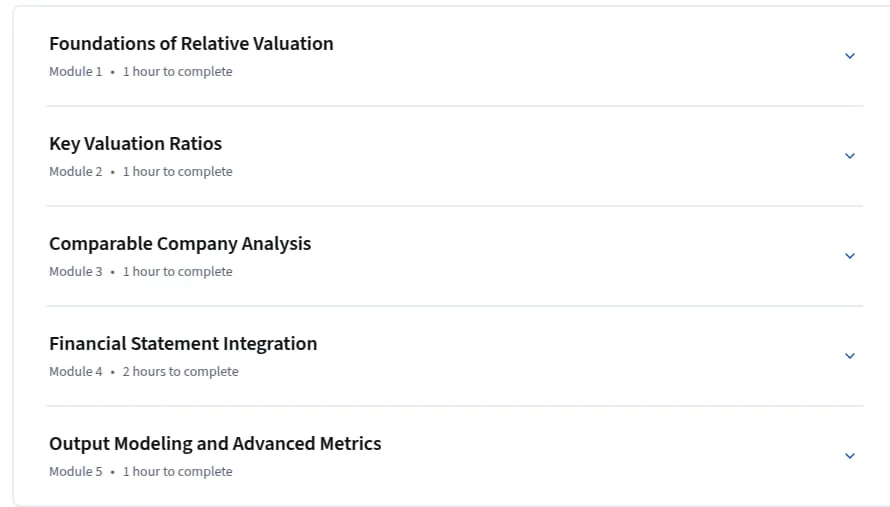Click the Financial Statement Integration chevron arrow
Viewport: 890px width, 507px height.
[x=850, y=355]
